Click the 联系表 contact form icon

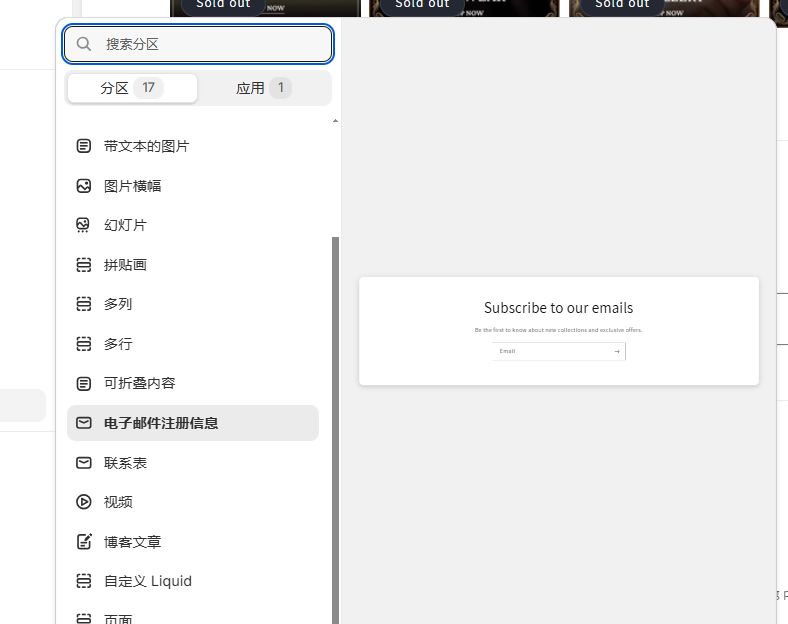(x=83, y=463)
